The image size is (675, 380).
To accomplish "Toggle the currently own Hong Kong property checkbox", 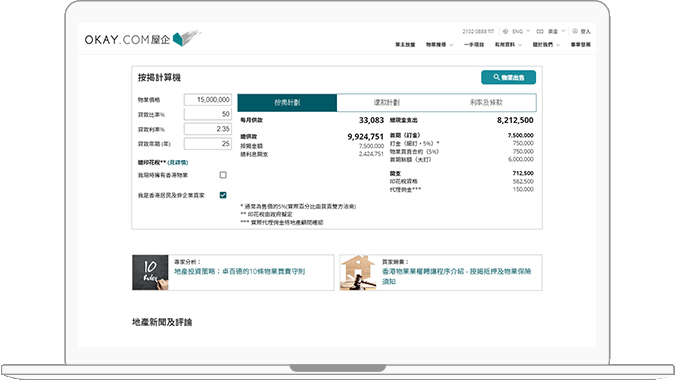I will (x=223, y=175).
